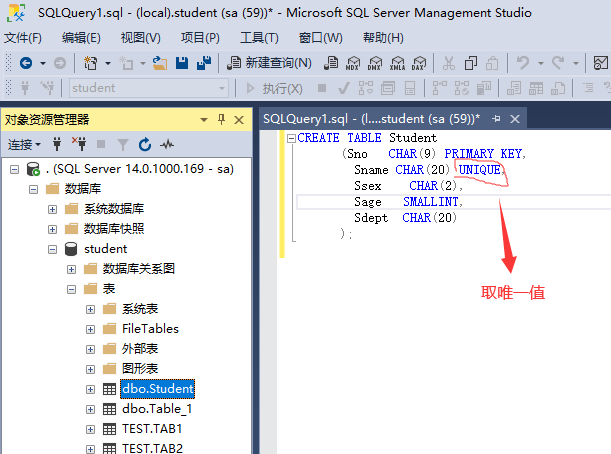Click the navigate Back arrow icon
The width and height of the screenshot is (611, 454).
(x=26, y=63)
